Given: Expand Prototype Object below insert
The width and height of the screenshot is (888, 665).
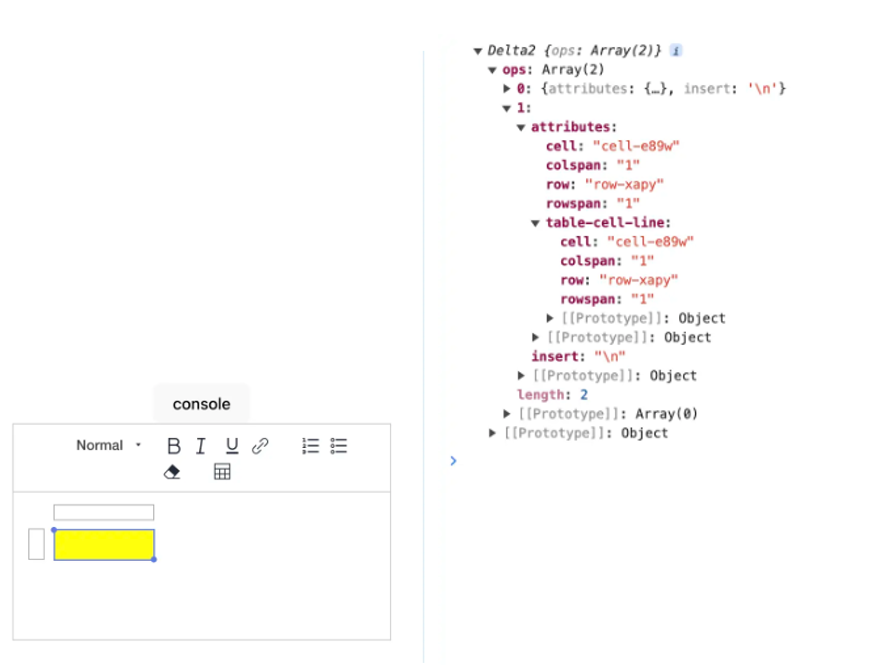Looking at the screenshot, I should pos(521,376).
